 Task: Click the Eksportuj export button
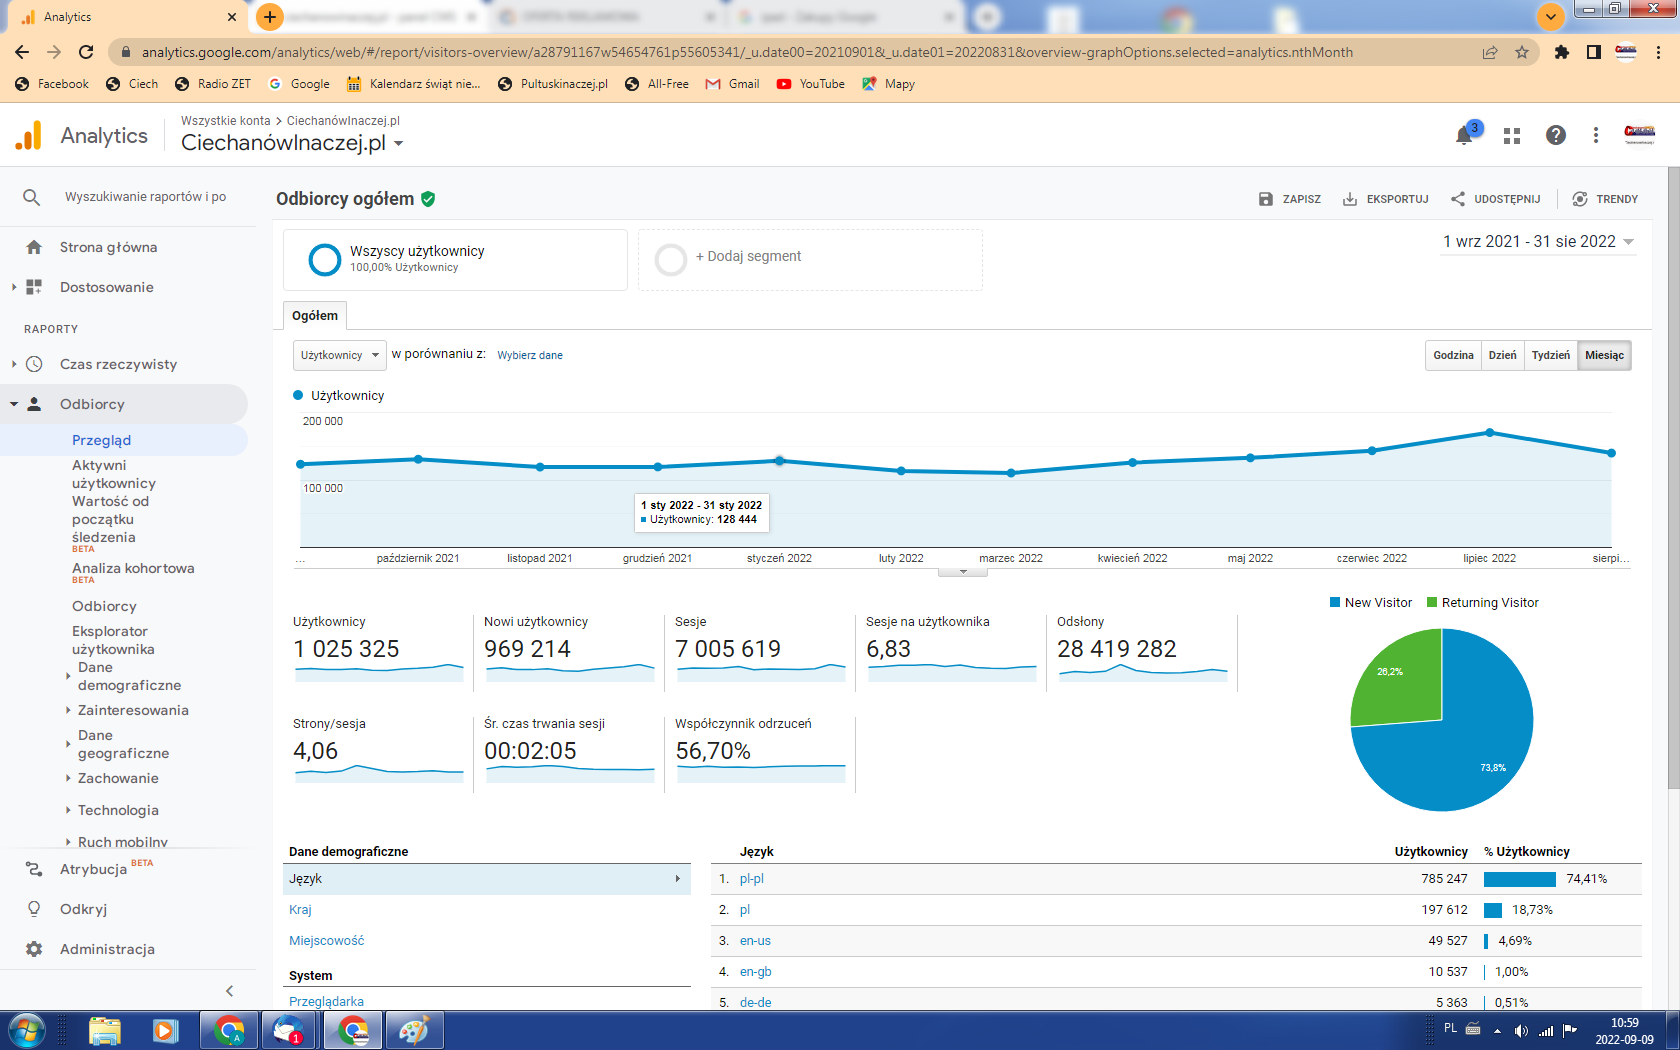(x=1385, y=199)
